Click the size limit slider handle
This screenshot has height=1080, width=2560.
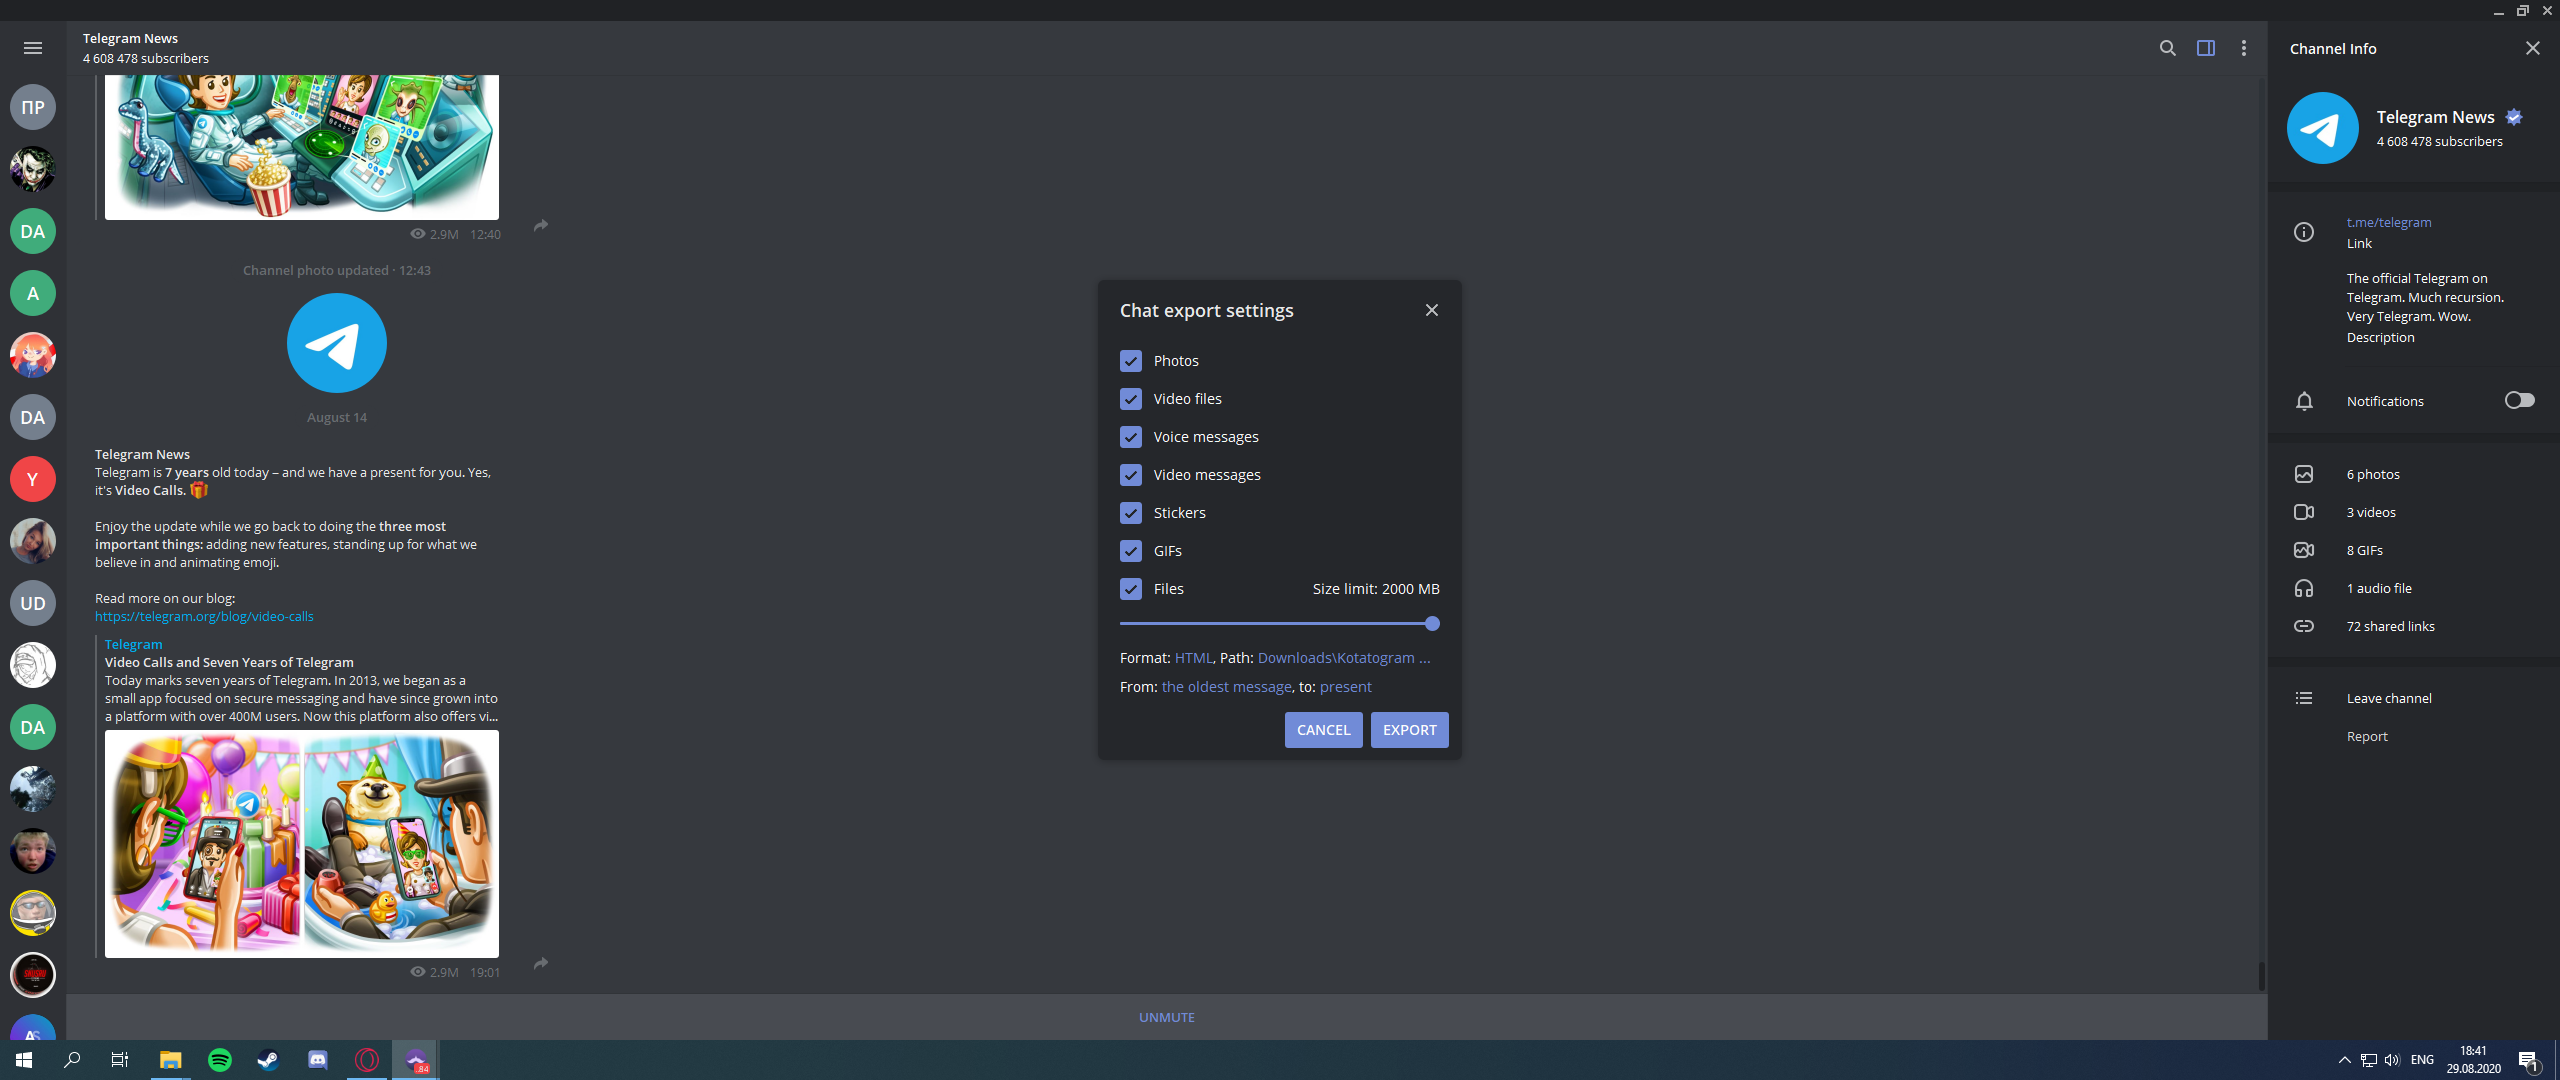[x=1432, y=624]
